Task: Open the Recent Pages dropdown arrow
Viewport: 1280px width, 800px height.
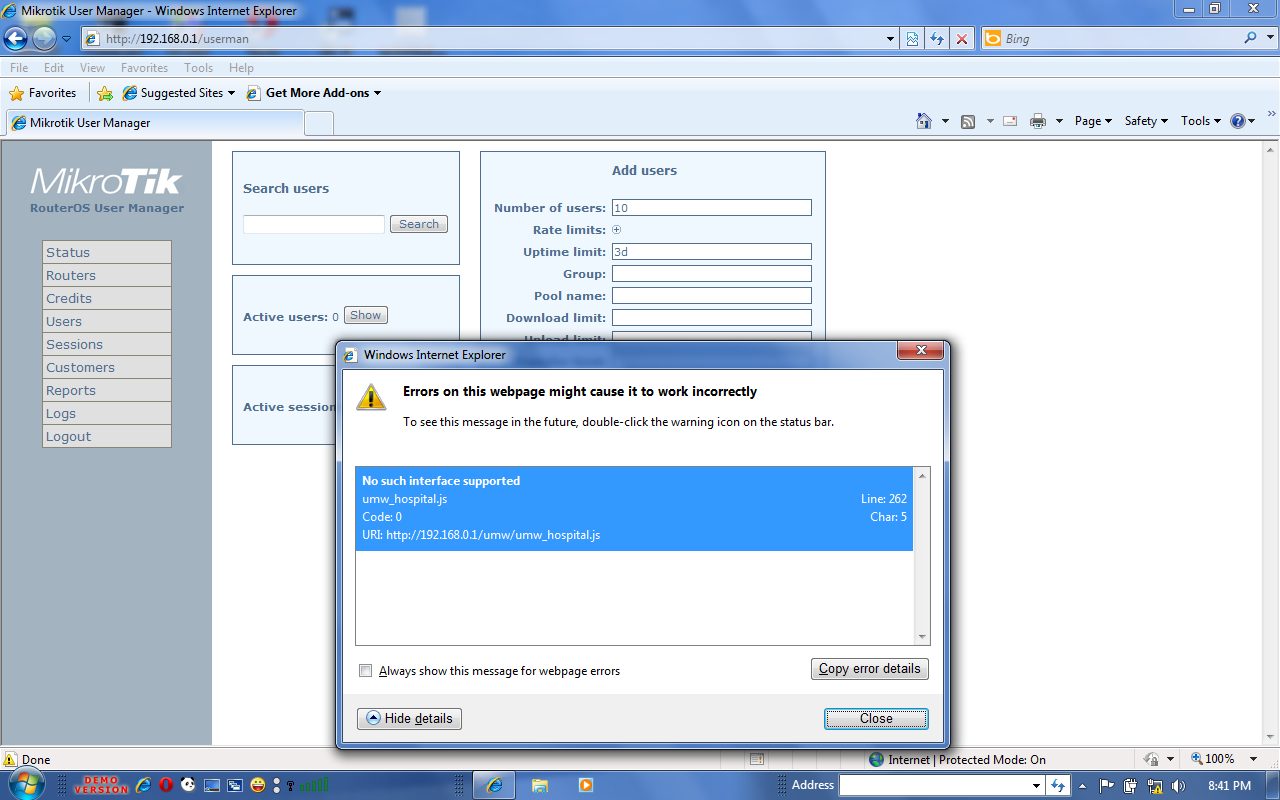Action: (x=66, y=39)
